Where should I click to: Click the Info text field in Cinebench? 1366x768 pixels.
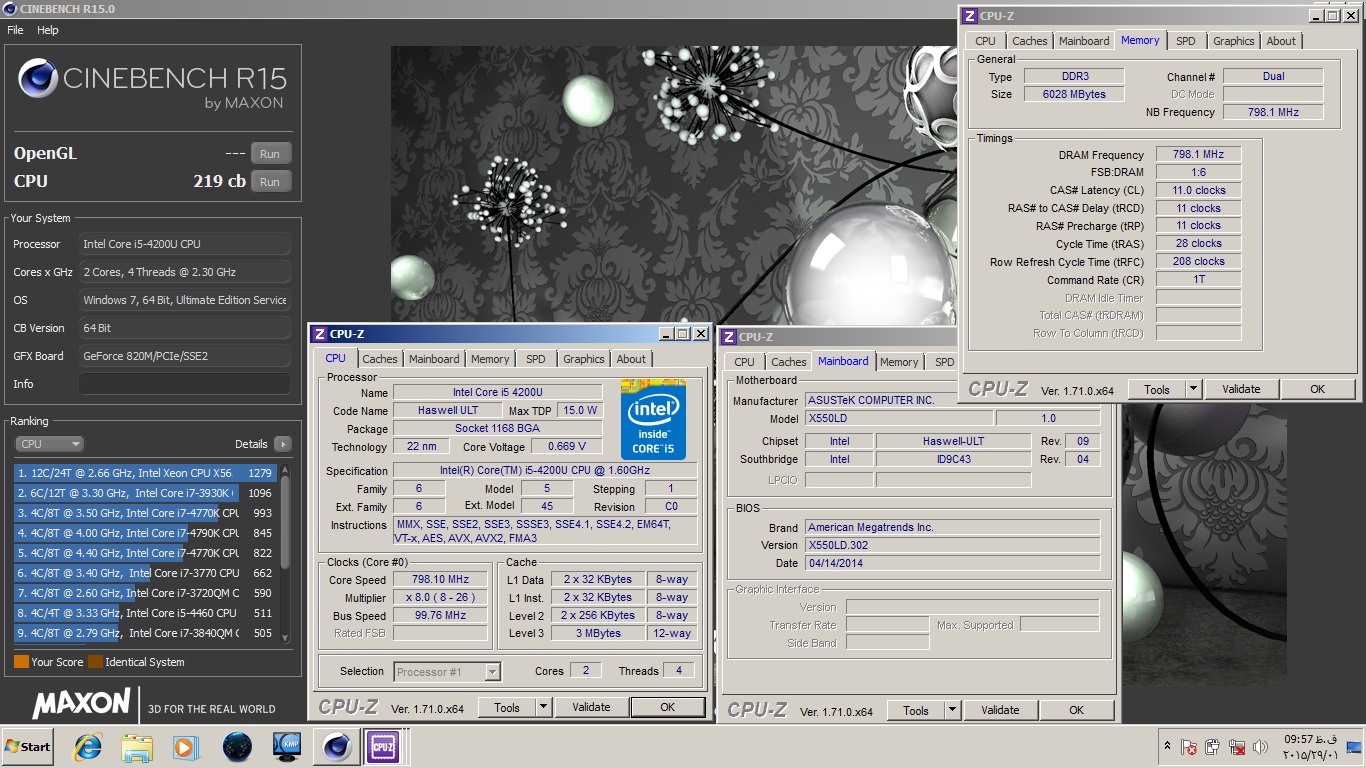click(185, 384)
